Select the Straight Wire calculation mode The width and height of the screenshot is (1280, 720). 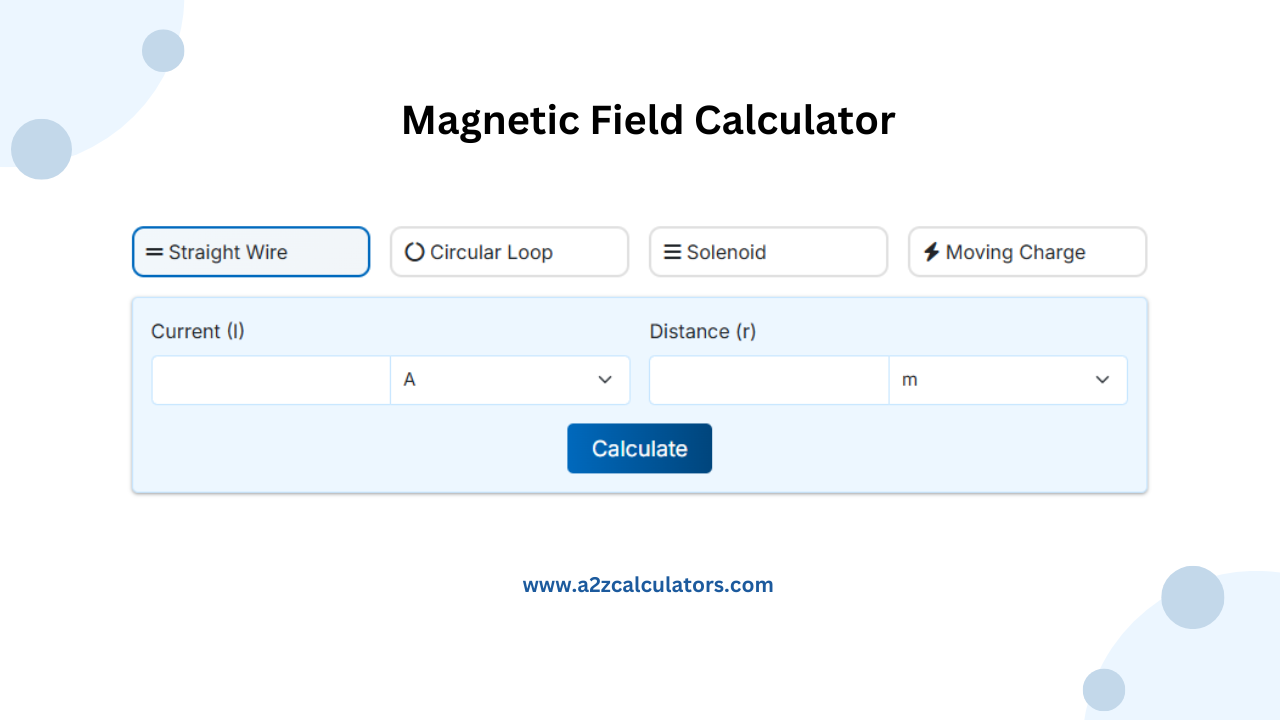pos(250,252)
